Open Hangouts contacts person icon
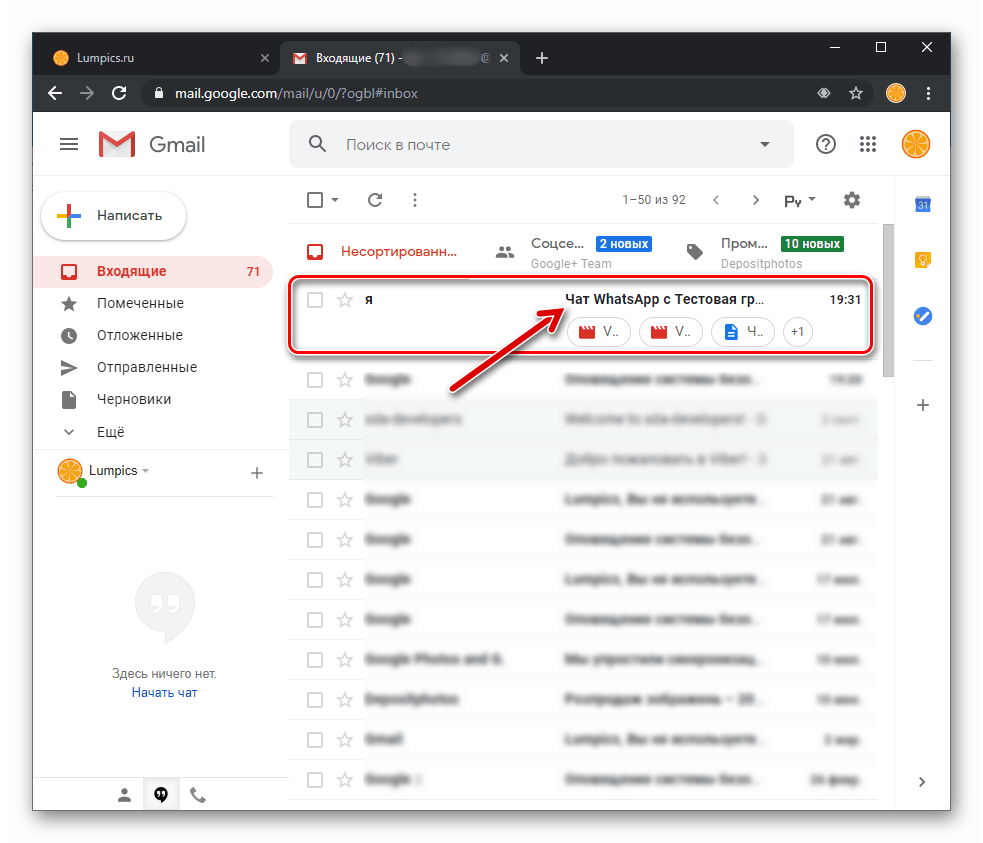 pyautogui.click(x=124, y=795)
